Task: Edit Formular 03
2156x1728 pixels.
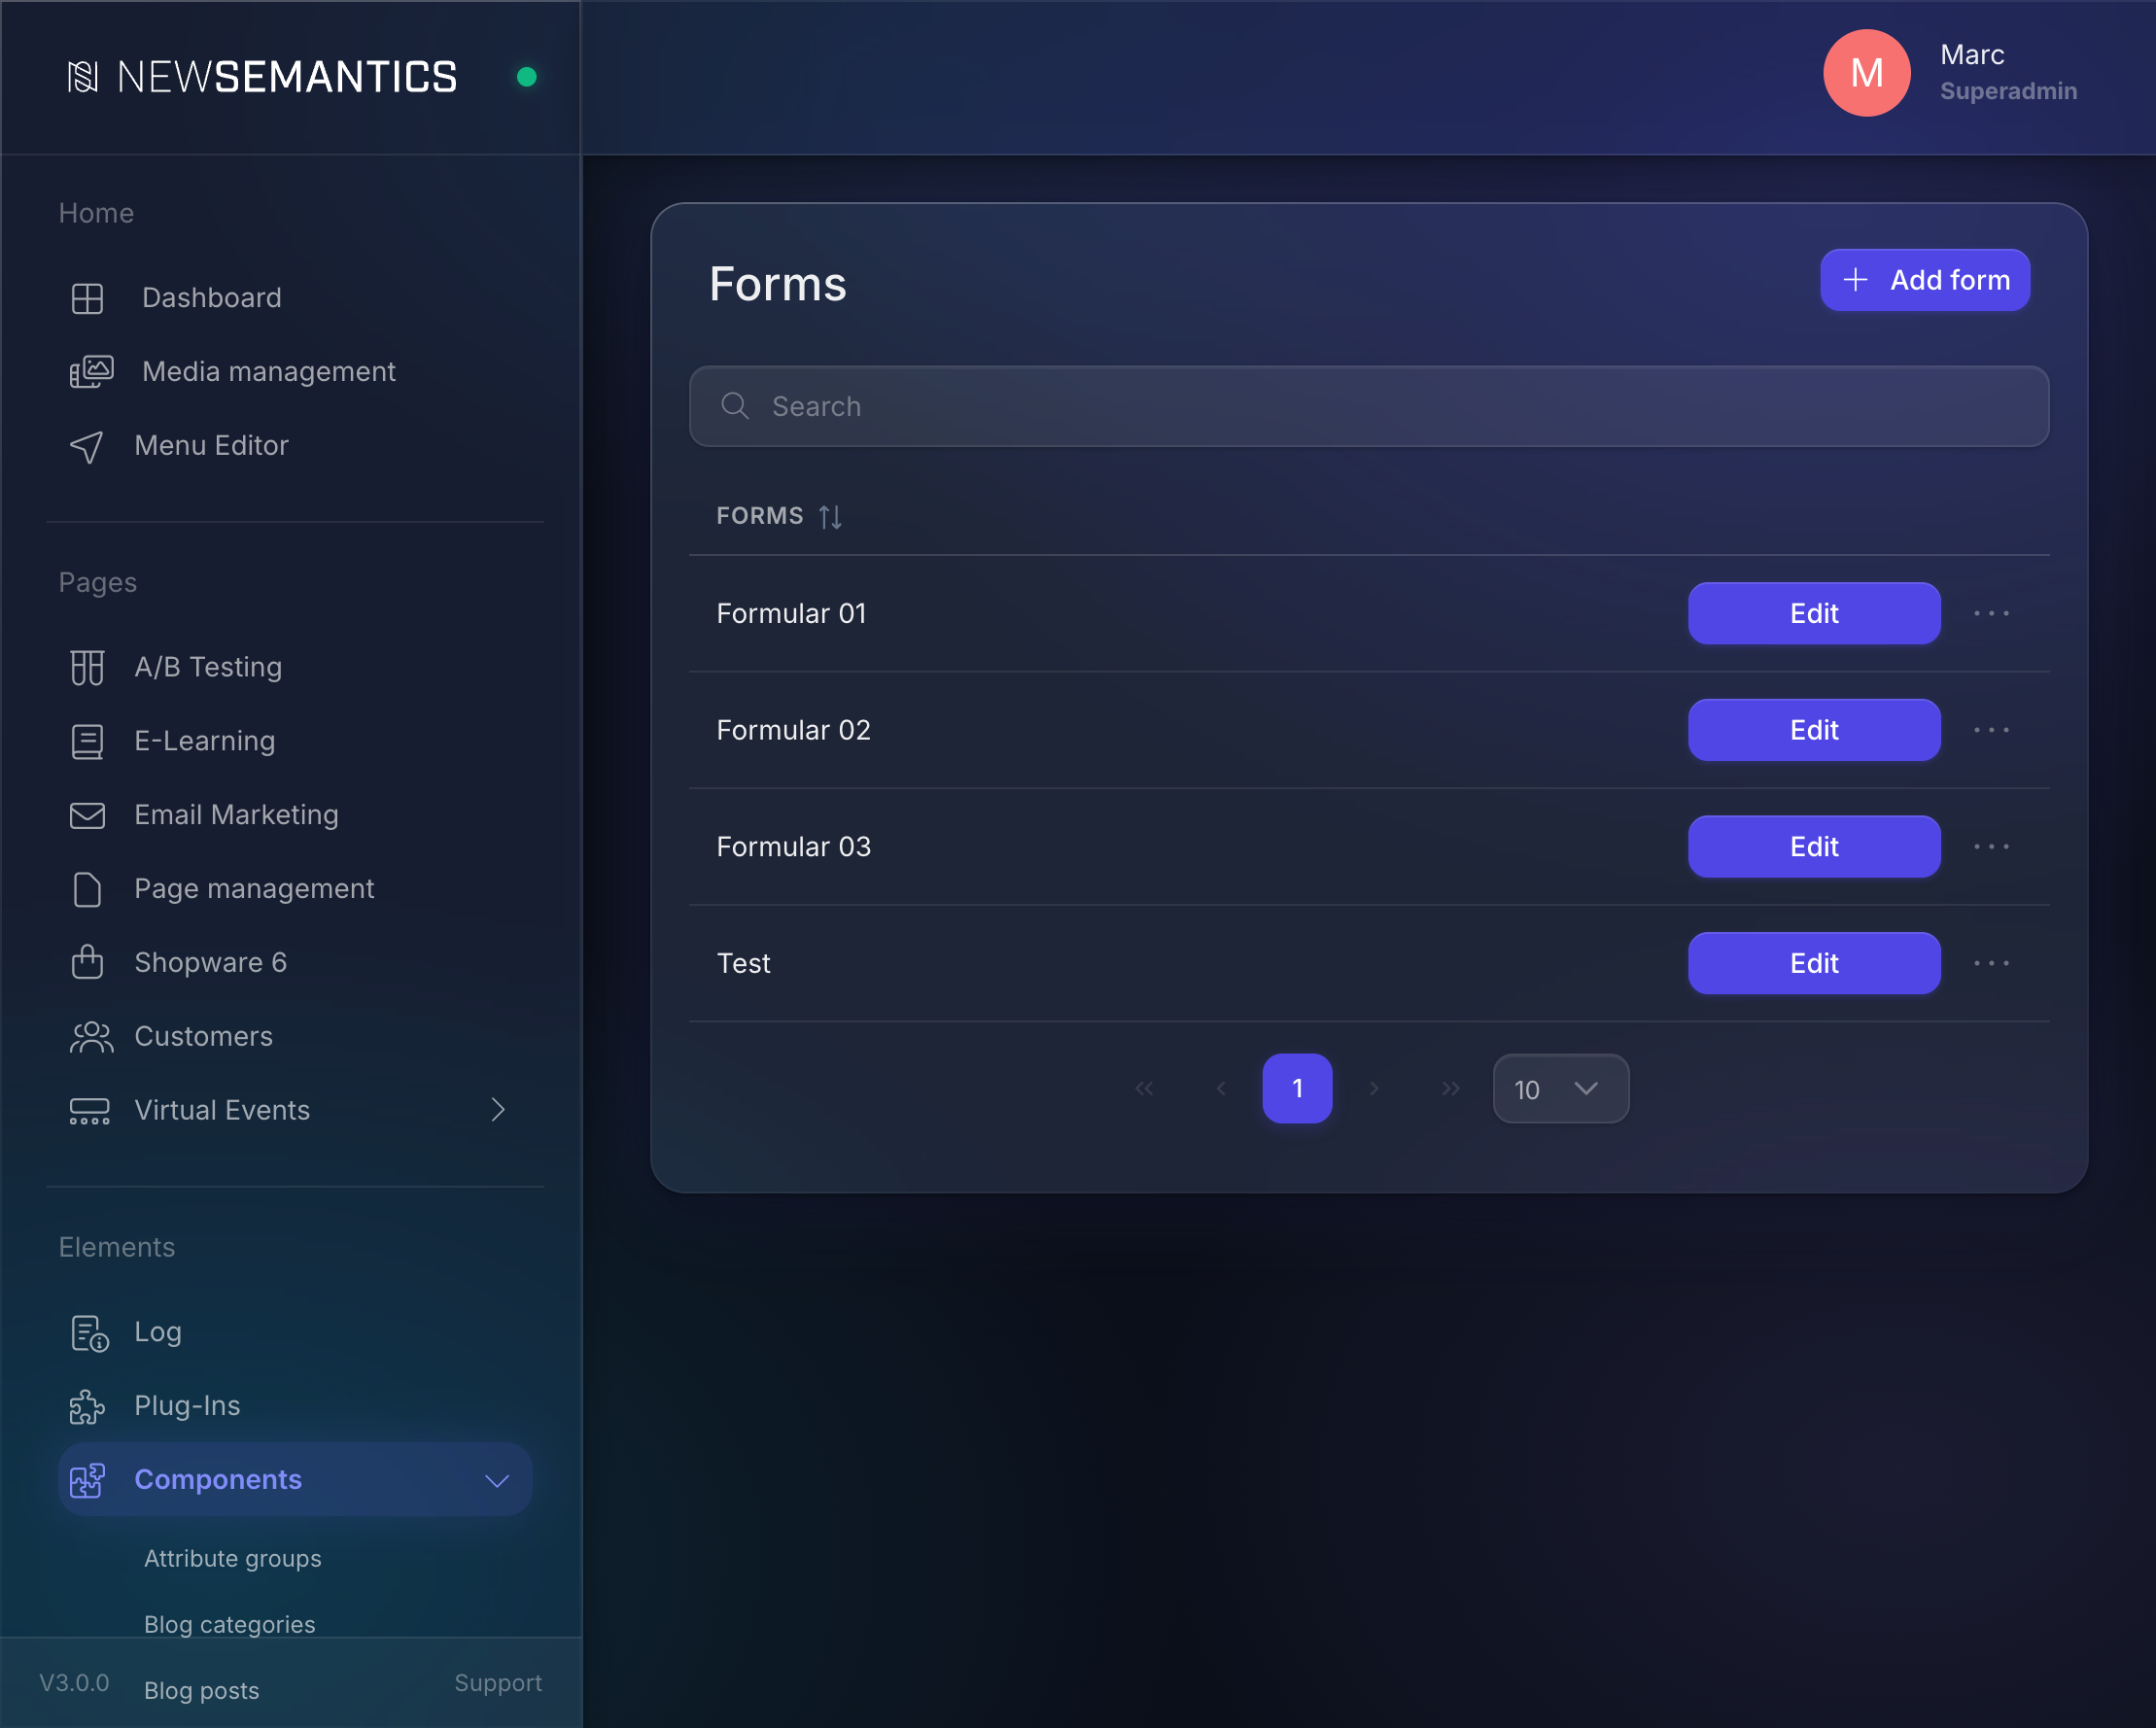Action: 1814,847
